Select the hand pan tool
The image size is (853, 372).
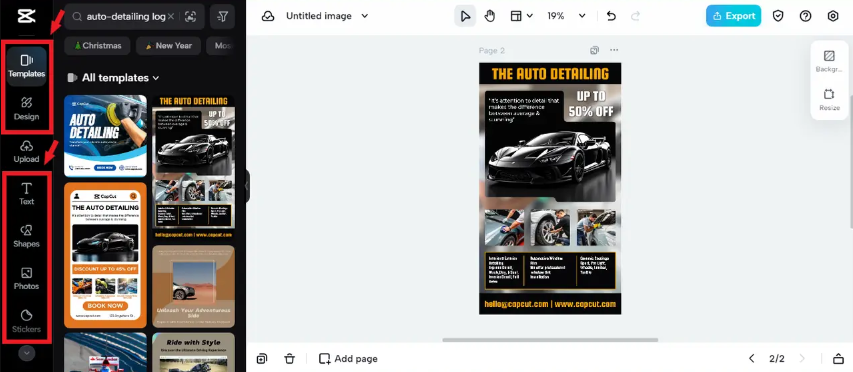[490, 16]
